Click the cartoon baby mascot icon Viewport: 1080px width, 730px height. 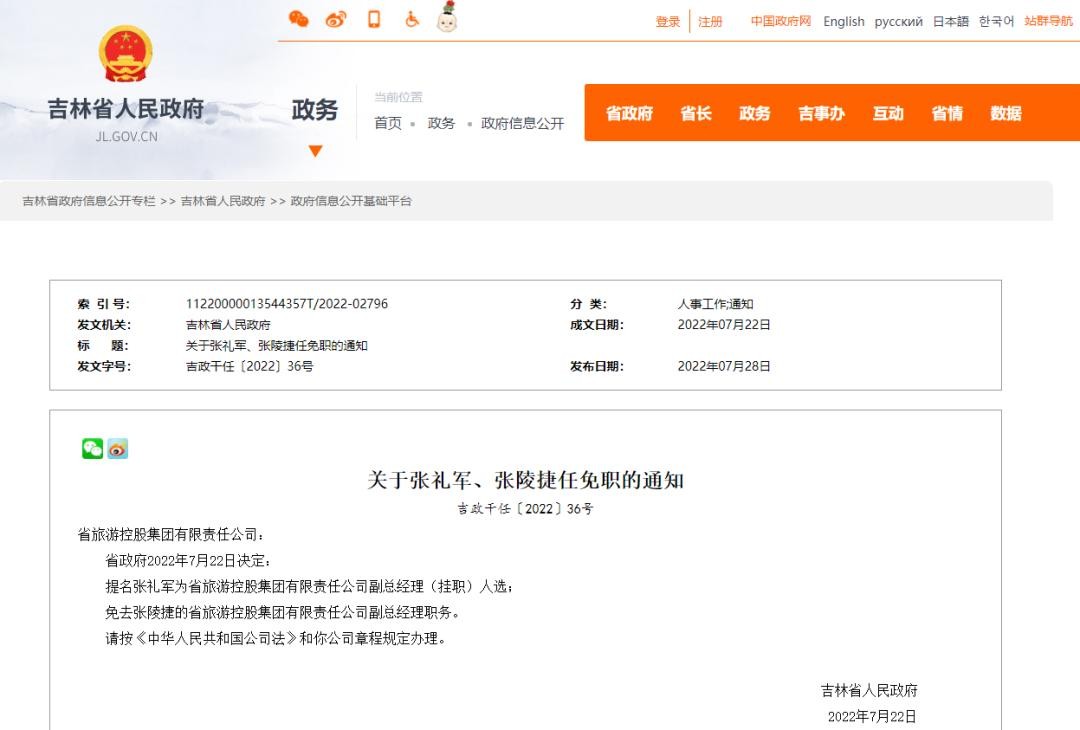pyautogui.click(x=447, y=17)
